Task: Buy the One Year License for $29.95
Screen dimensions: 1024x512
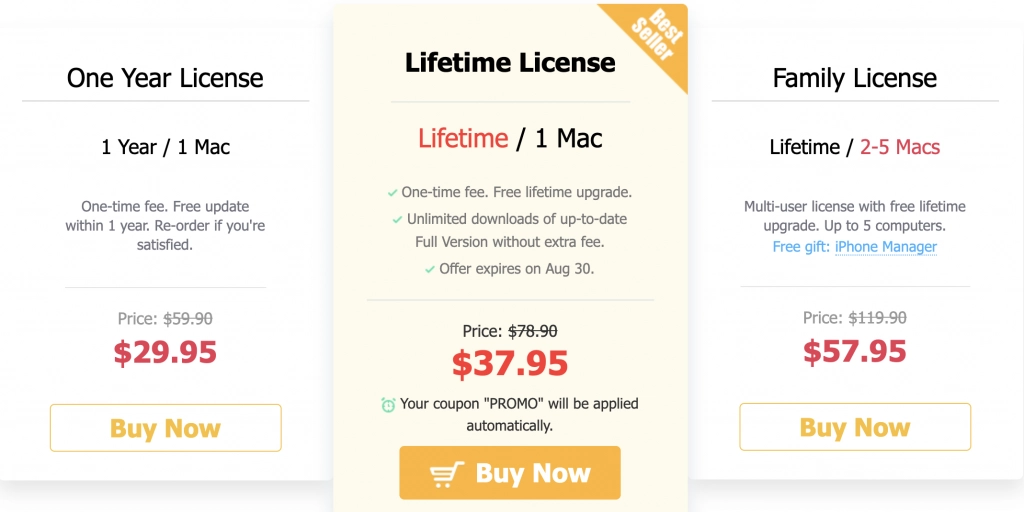Action: tap(165, 428)
